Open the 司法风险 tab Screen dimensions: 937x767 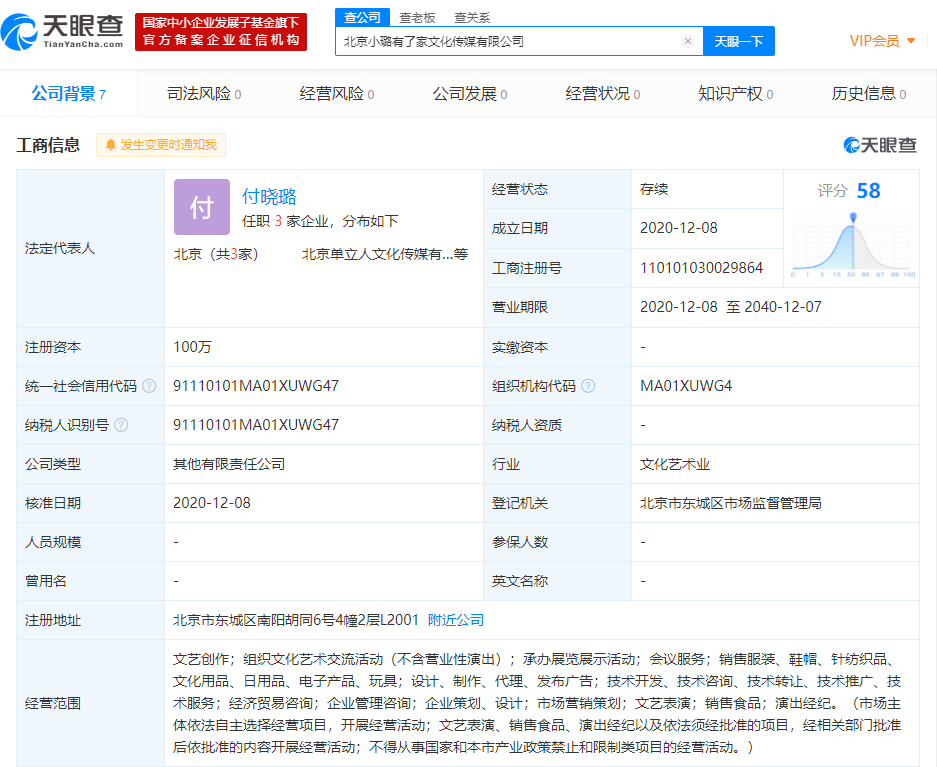coord(204,94)
